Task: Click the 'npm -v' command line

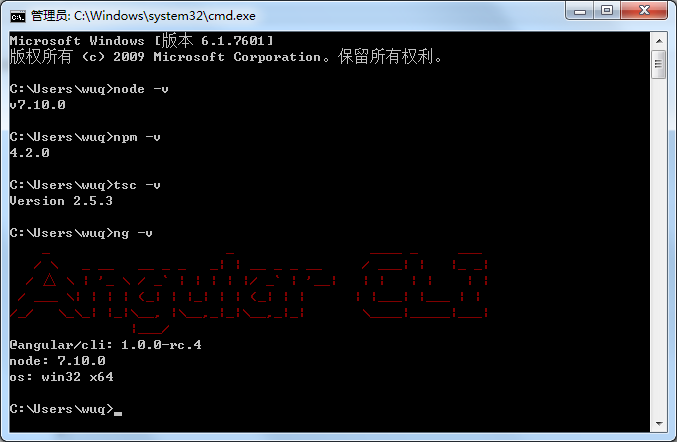Action: (x=85, y=137)
